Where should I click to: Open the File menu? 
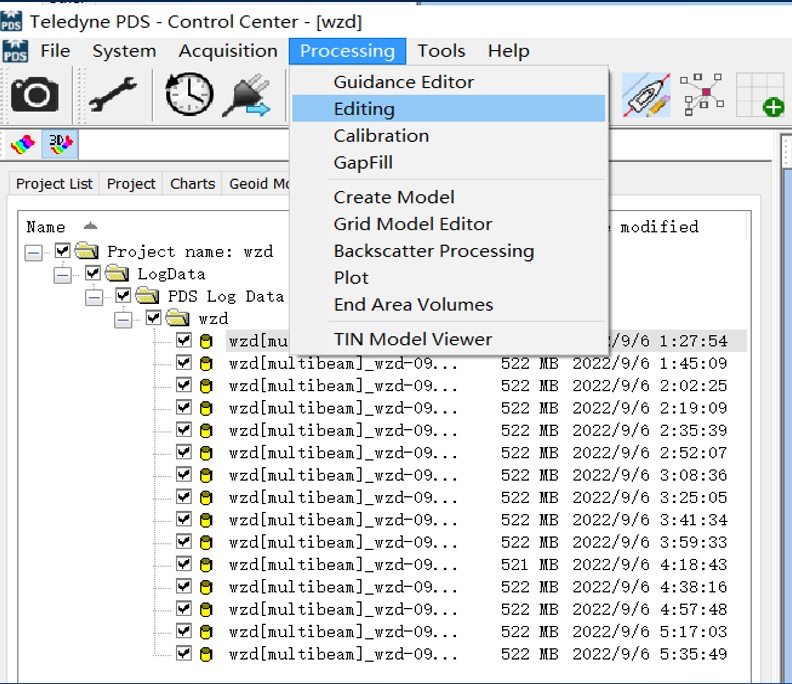[x=56, y=51]
